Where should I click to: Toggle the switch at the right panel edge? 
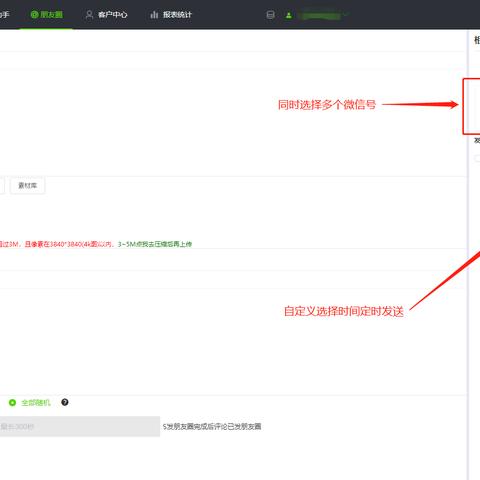pyautogui.click(x=477, y=159)
